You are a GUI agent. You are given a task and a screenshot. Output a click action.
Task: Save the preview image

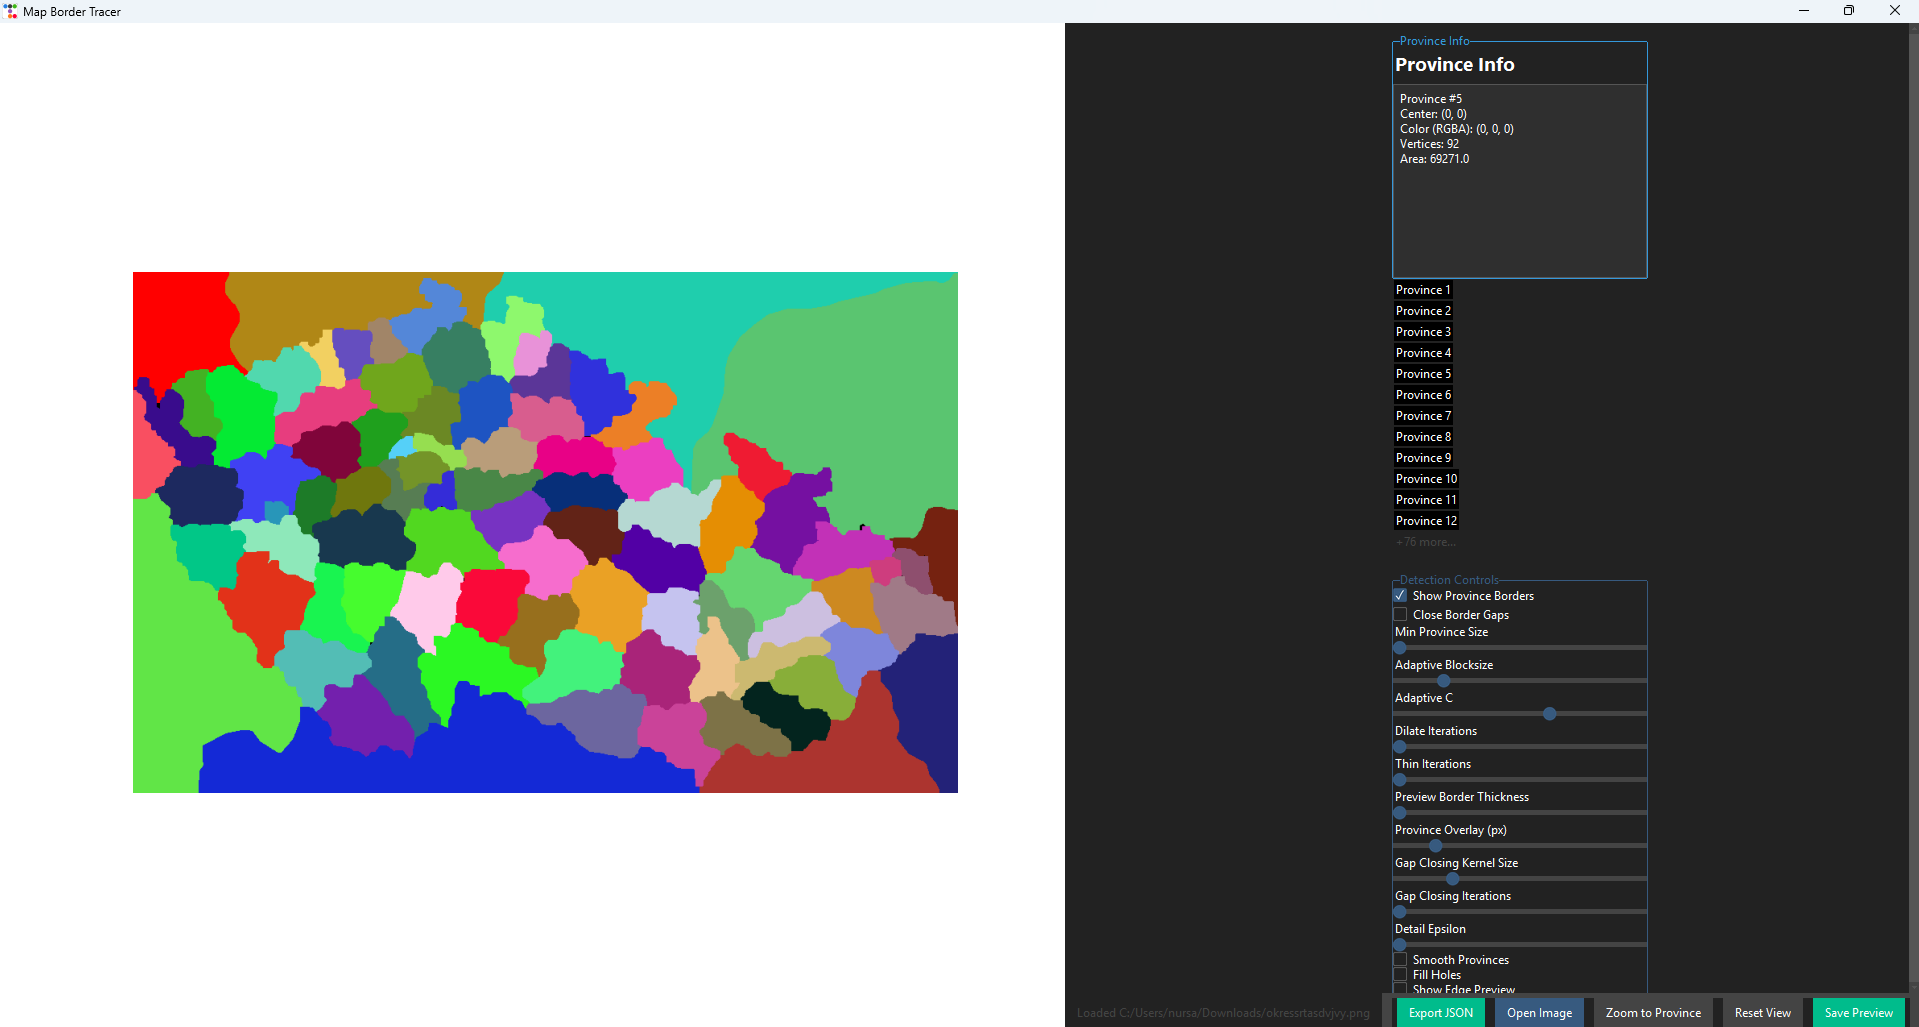1858,1013
